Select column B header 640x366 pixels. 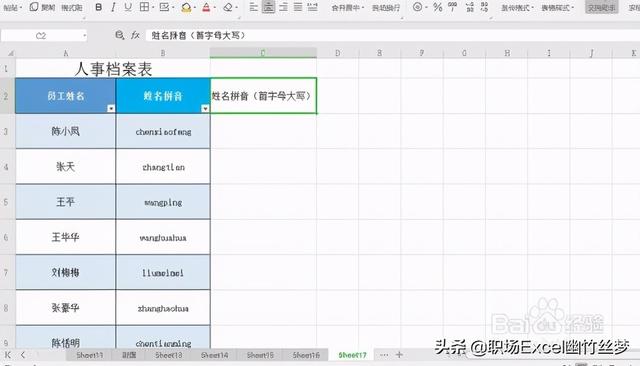point(163,53)
